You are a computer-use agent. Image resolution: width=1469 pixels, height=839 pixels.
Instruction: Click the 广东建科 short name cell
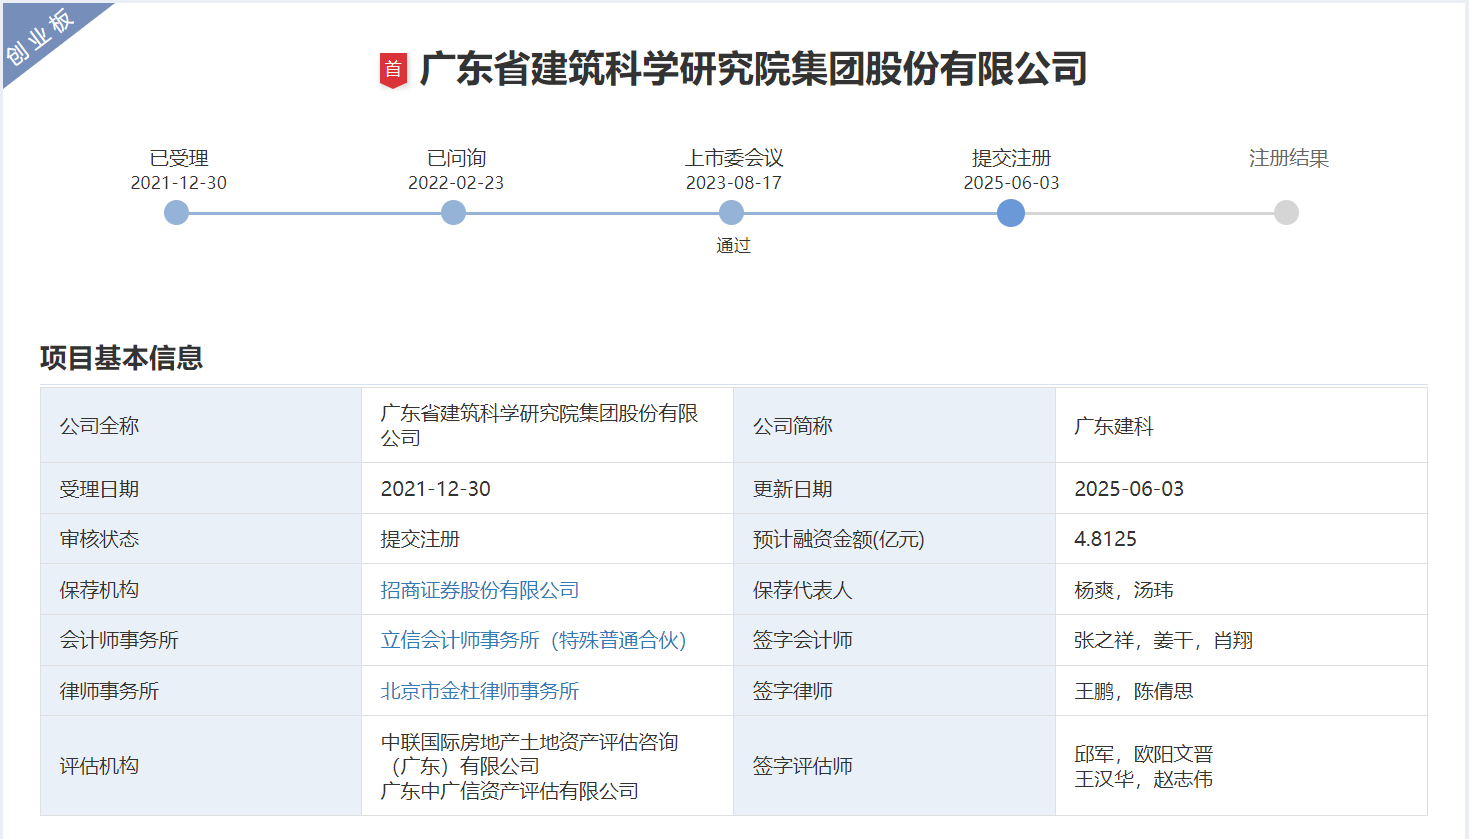(1113, 426)
